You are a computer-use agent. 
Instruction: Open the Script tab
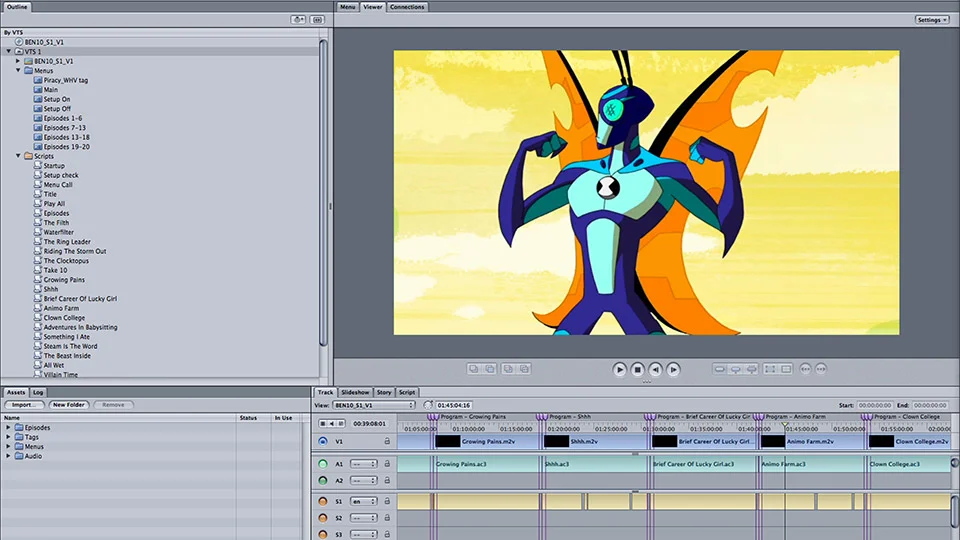407,392
